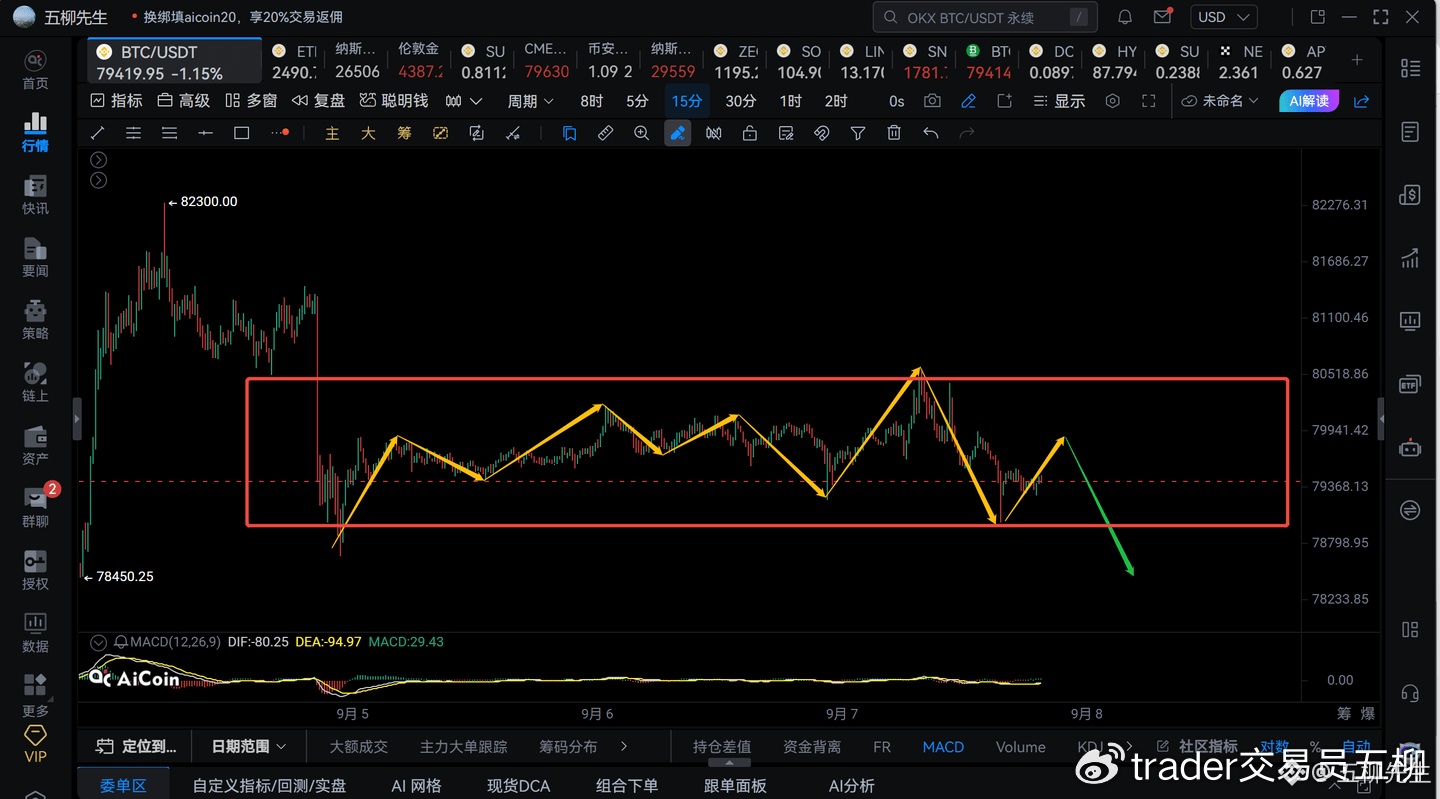This screenshot has height=799, width=1440.
Task: Switch to the 30分 timeframe
Action: click(741, 101)
